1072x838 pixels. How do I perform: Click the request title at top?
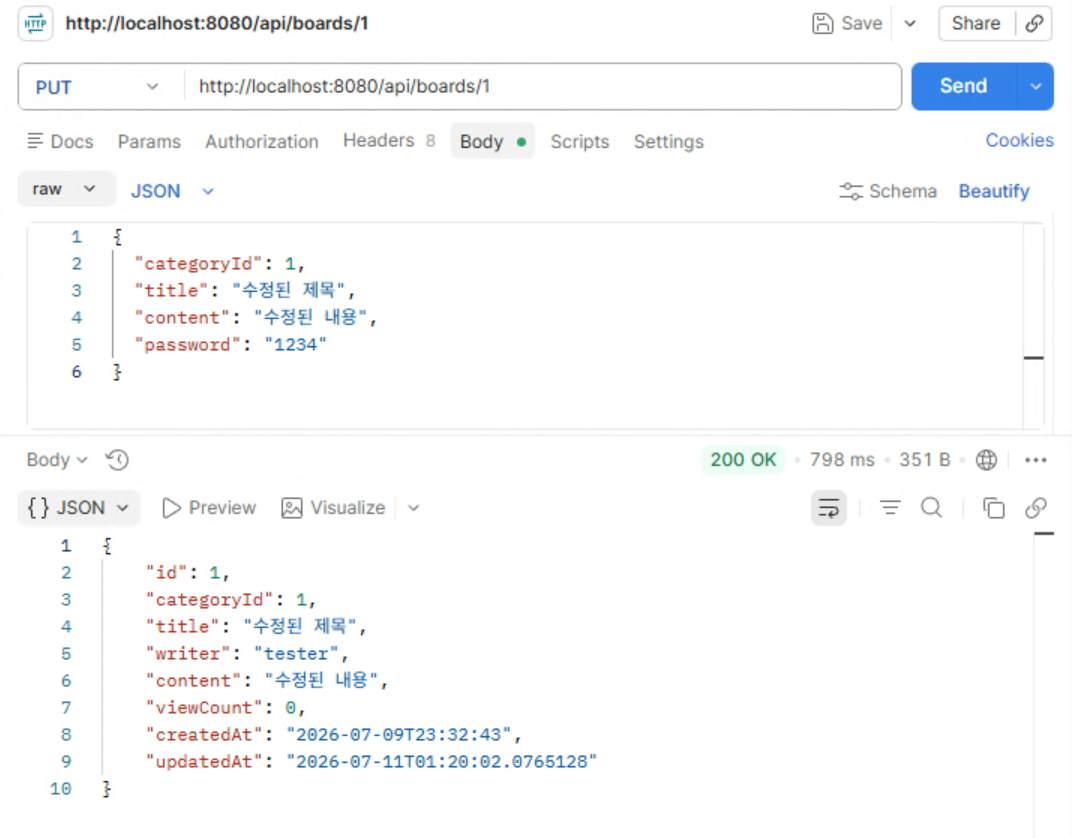click(217, 23)
